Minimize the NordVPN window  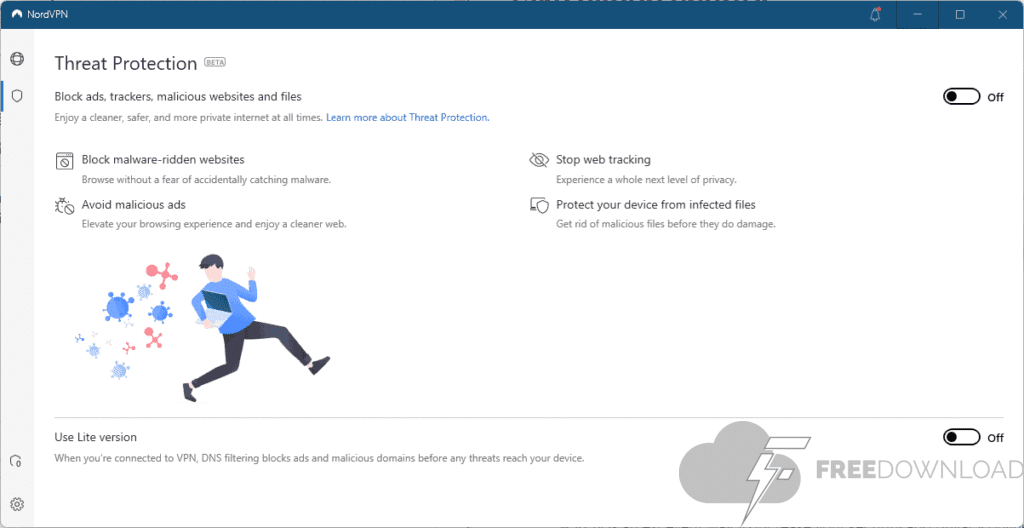918,14
